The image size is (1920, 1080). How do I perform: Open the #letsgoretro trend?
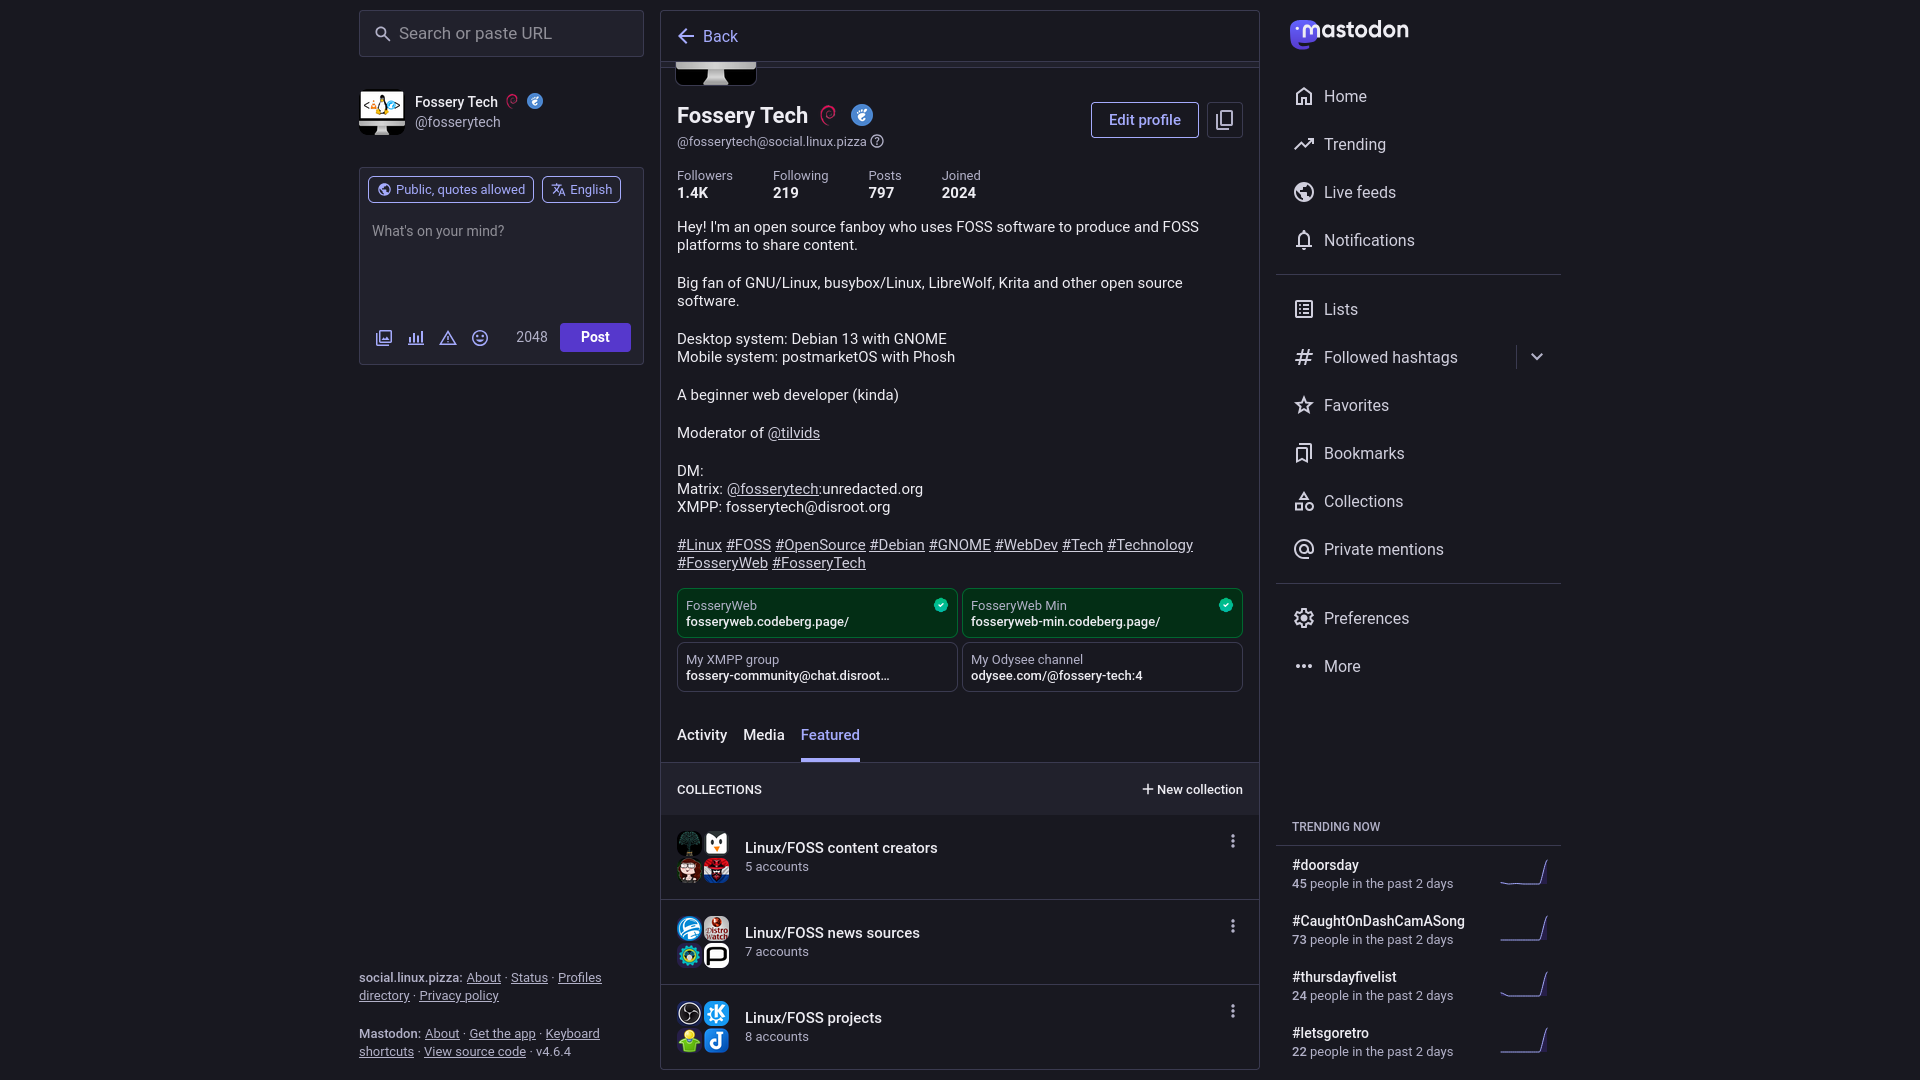[1330, 1033]
